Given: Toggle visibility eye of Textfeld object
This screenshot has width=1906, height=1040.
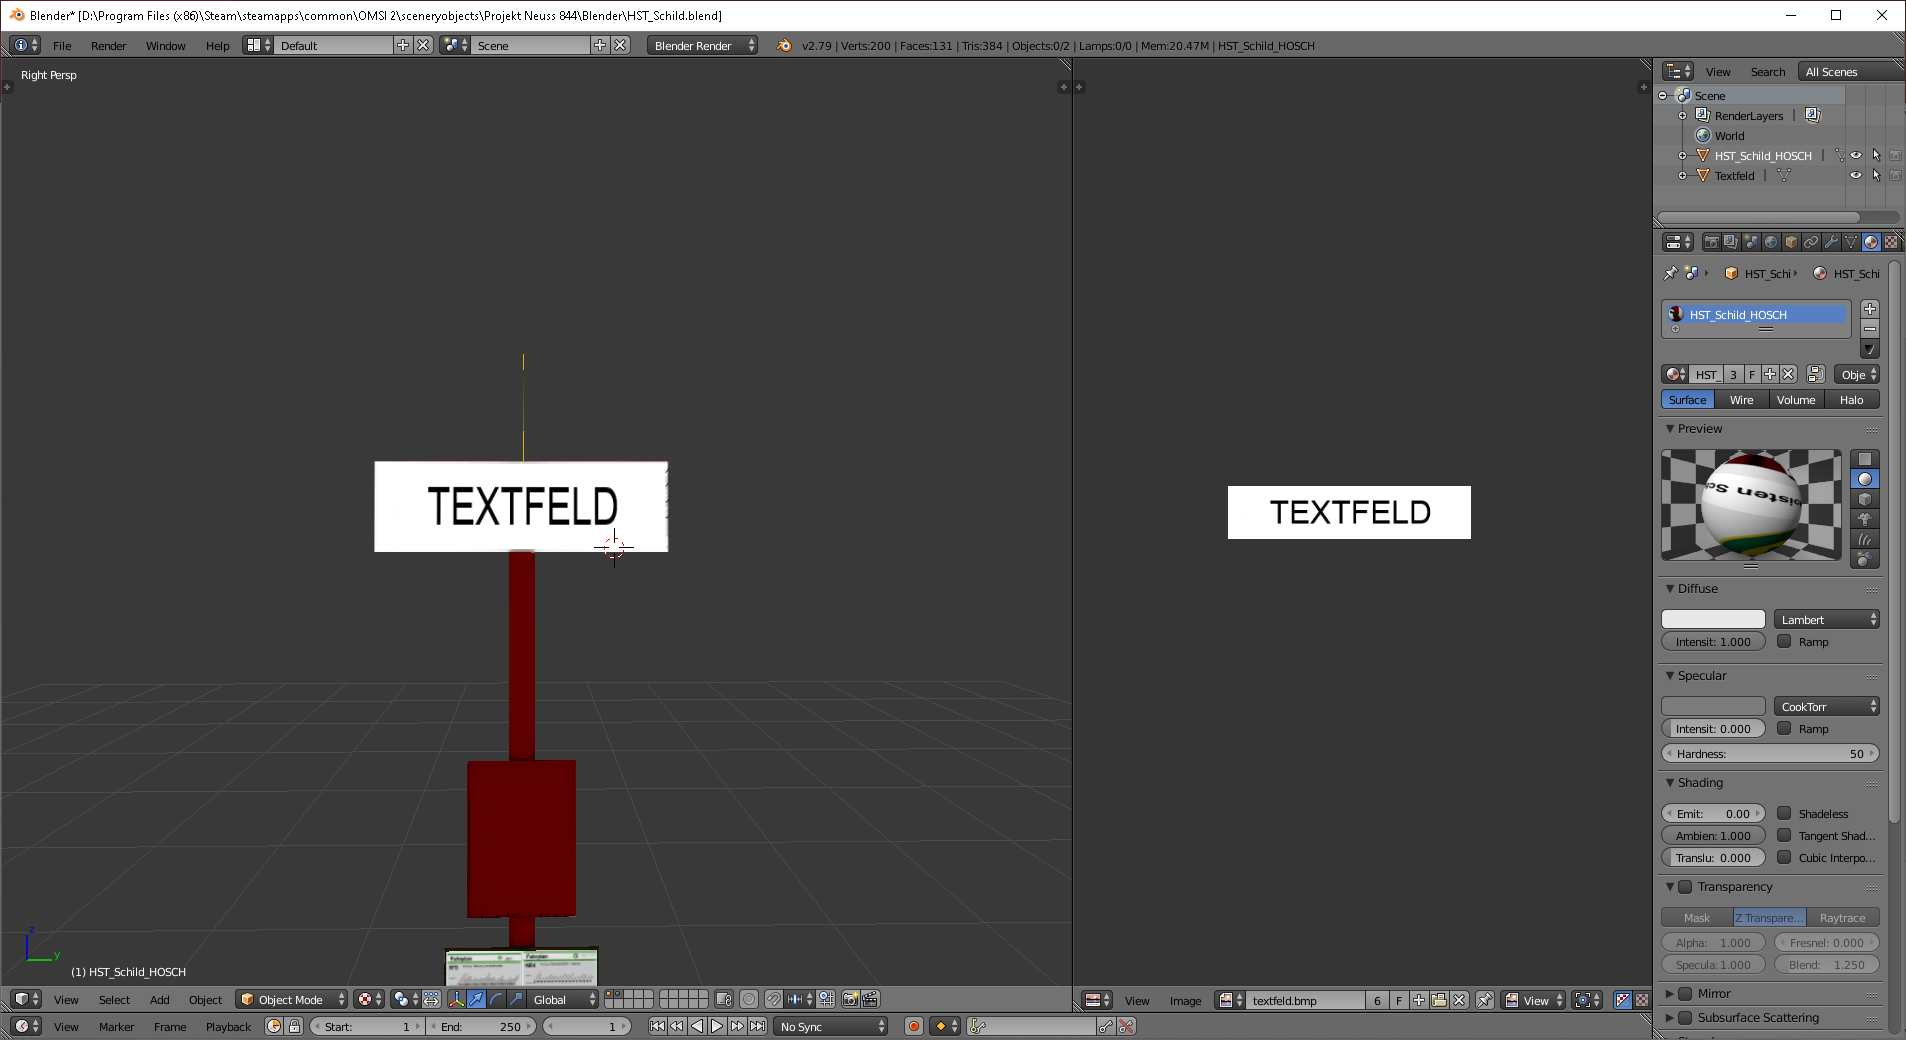Looking at the screenshot, I should point(1856,175).
